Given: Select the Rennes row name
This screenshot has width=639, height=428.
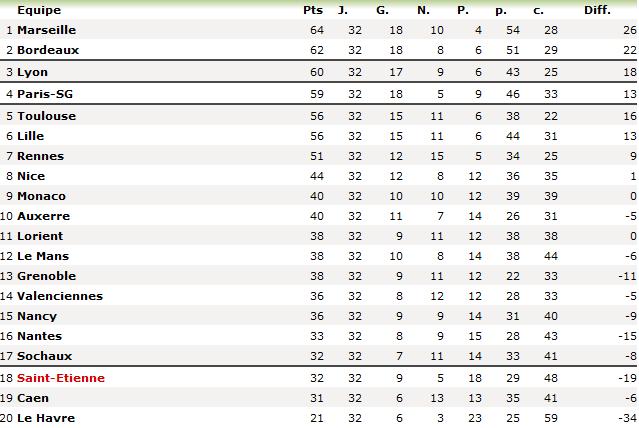Looking at the screenshot, I should tap(40, 156).
